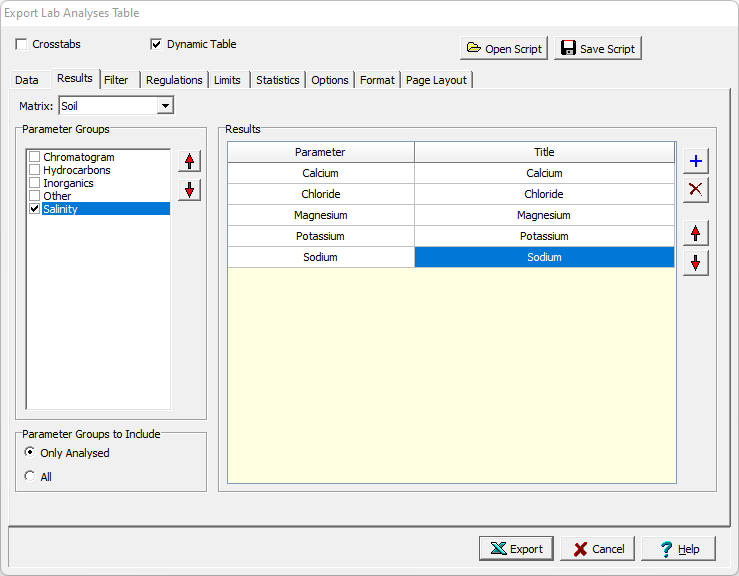Move selected result up with arrow
The image size is (739, 576).
(x=696, y=233)
